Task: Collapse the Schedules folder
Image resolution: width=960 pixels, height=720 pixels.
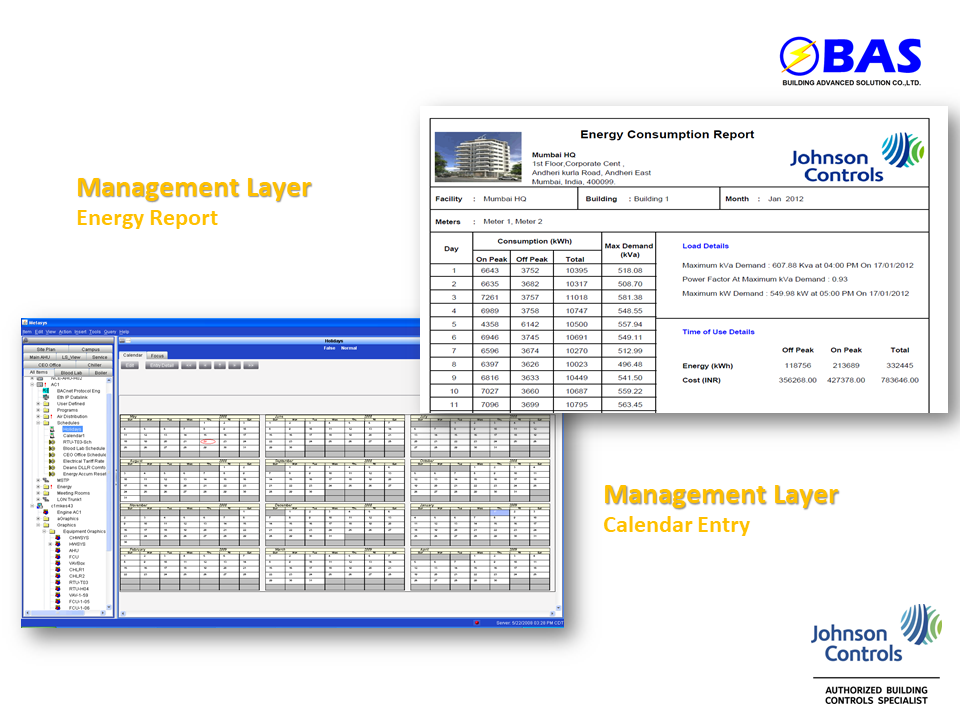Action: (x=38, y=423)
